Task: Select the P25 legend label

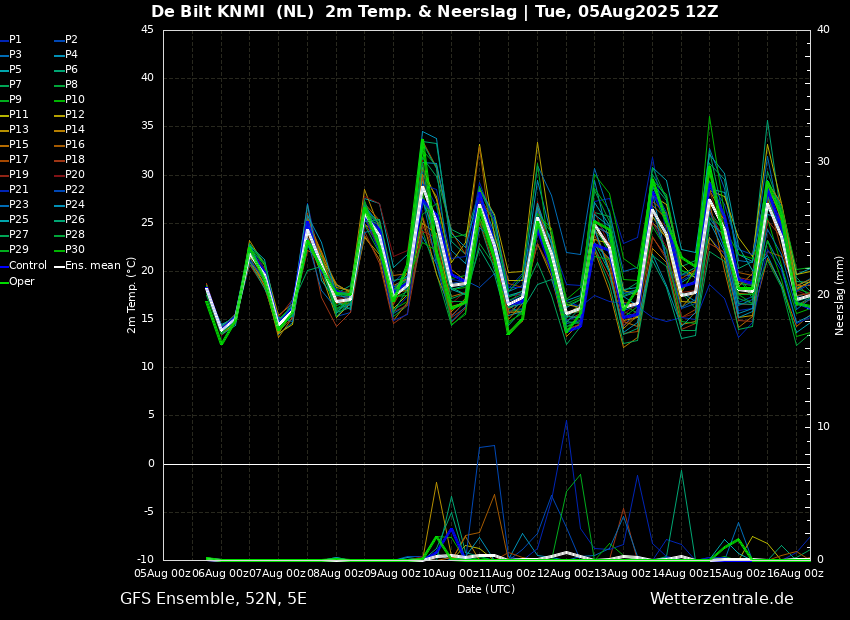Action: pos(19,220)
